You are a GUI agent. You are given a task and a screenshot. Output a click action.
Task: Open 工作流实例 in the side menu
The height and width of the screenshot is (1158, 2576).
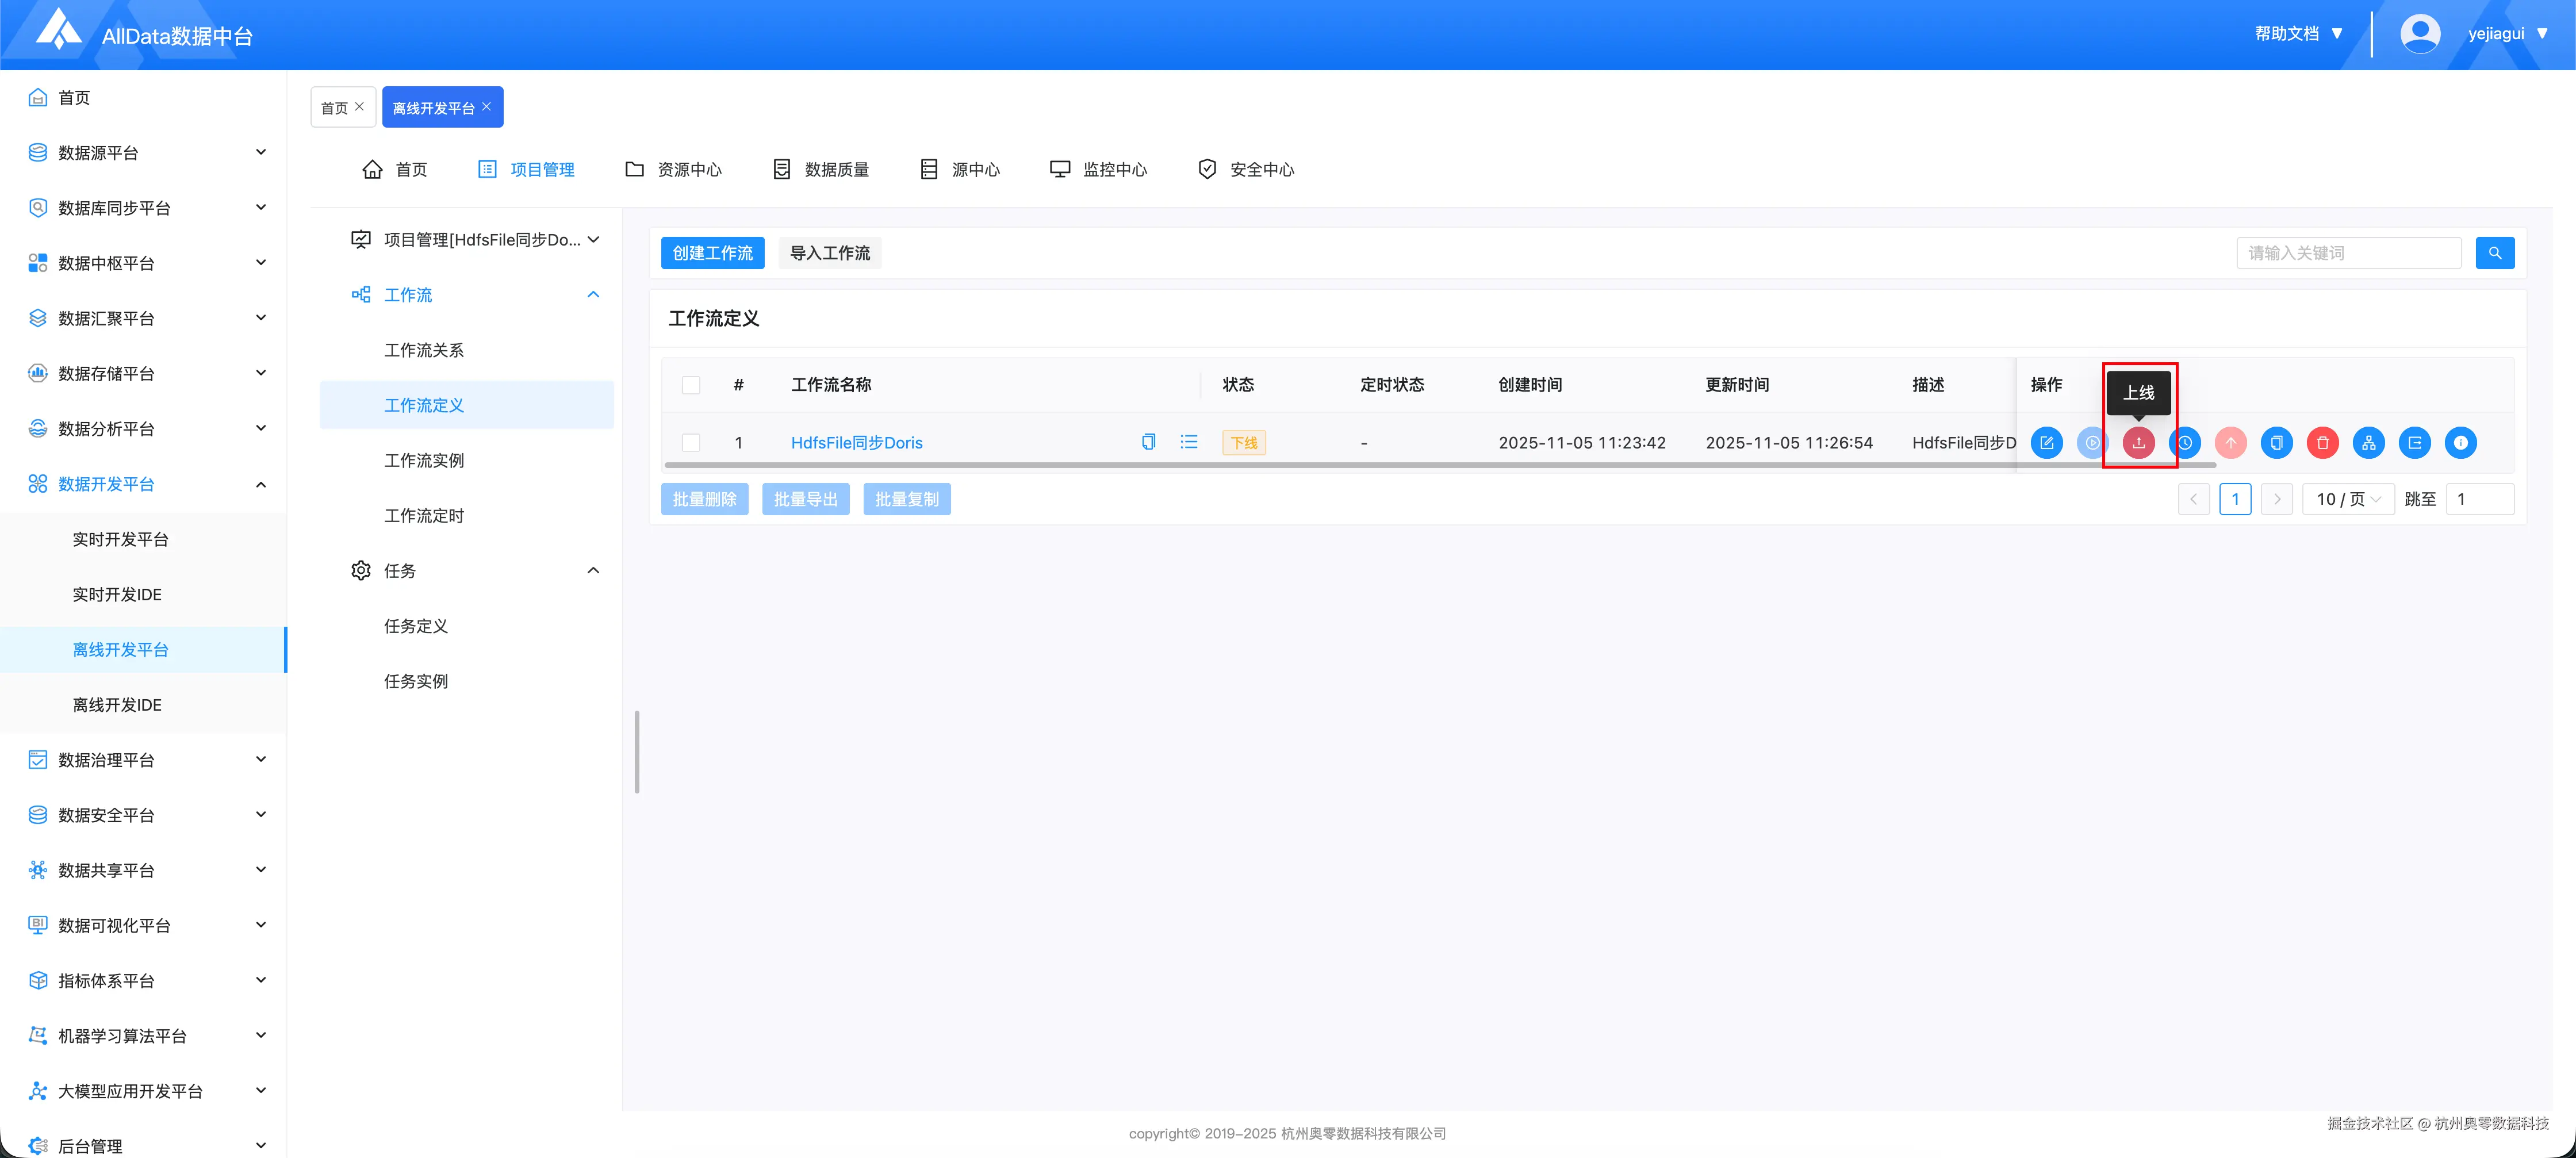[x=424, y=460]
